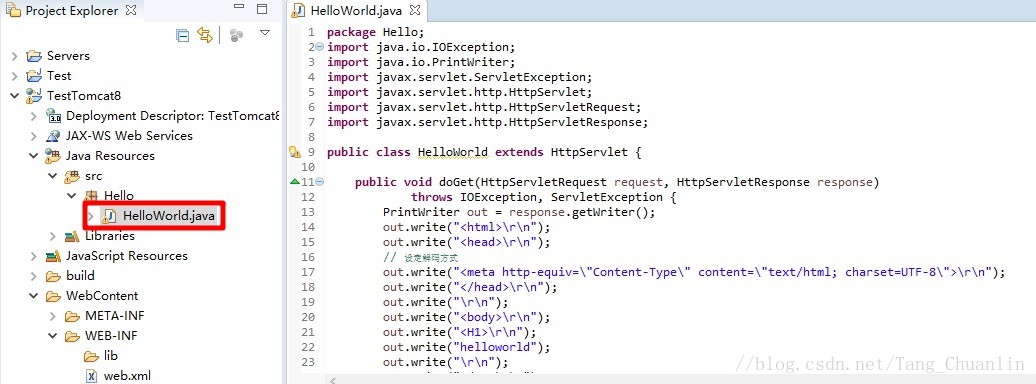Collapse the WEB-INF folder

click(x=53, y=336)
